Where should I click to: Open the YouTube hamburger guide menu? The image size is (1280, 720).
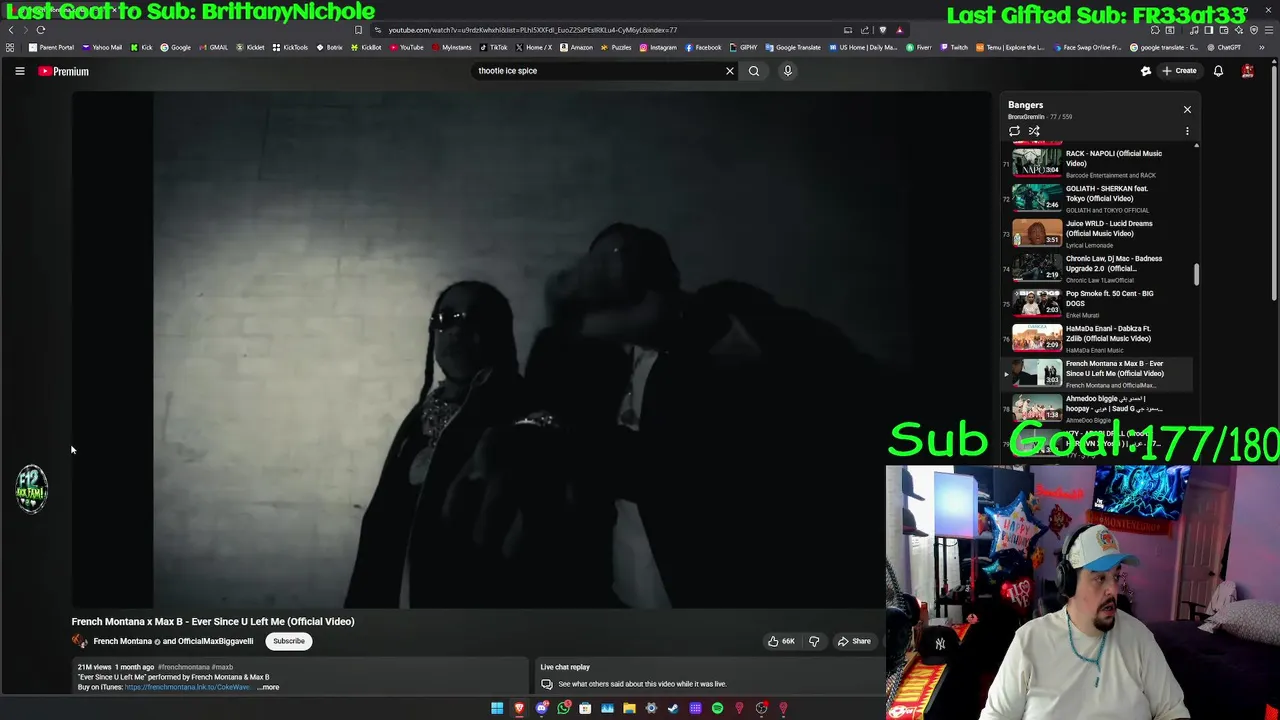tap(19, 71)
